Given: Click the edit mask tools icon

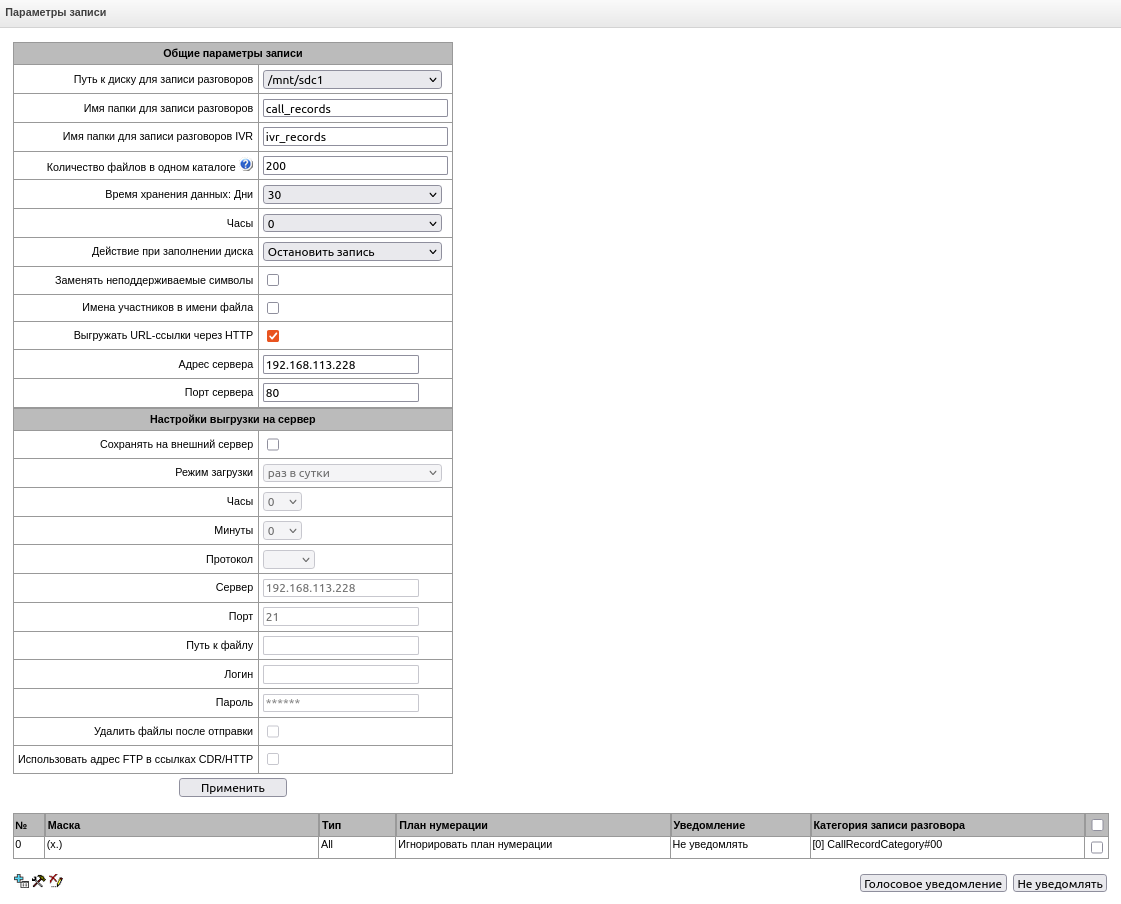Looking at the screenshot, I should (x=39, y=881).
